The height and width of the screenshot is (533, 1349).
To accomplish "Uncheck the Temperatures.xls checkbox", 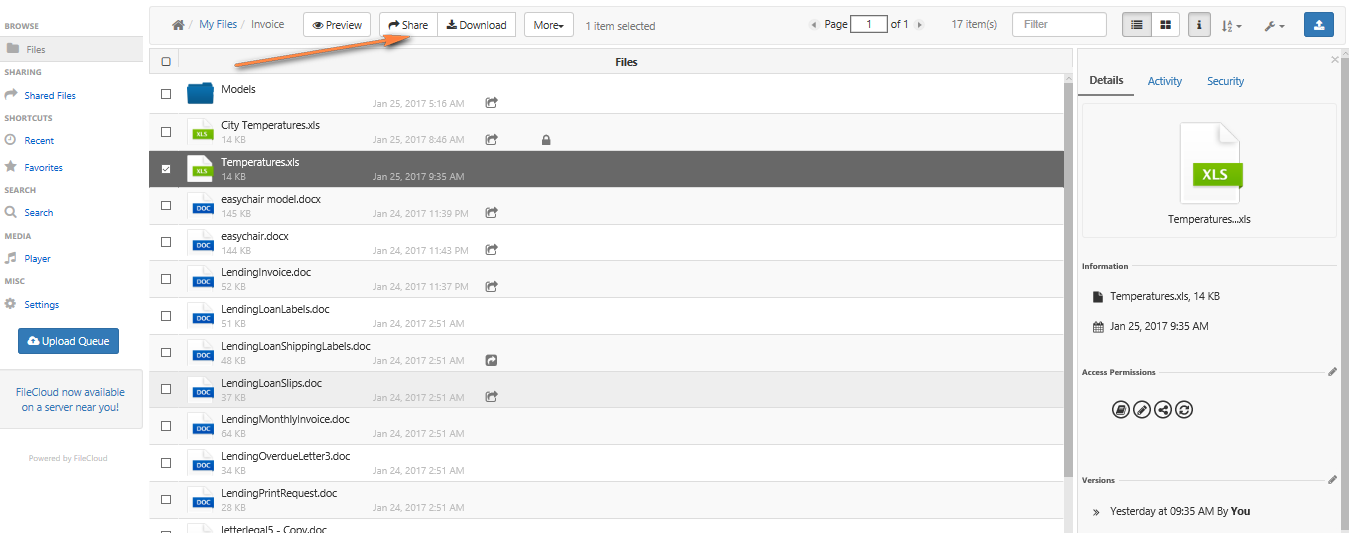I will (166, 169).
